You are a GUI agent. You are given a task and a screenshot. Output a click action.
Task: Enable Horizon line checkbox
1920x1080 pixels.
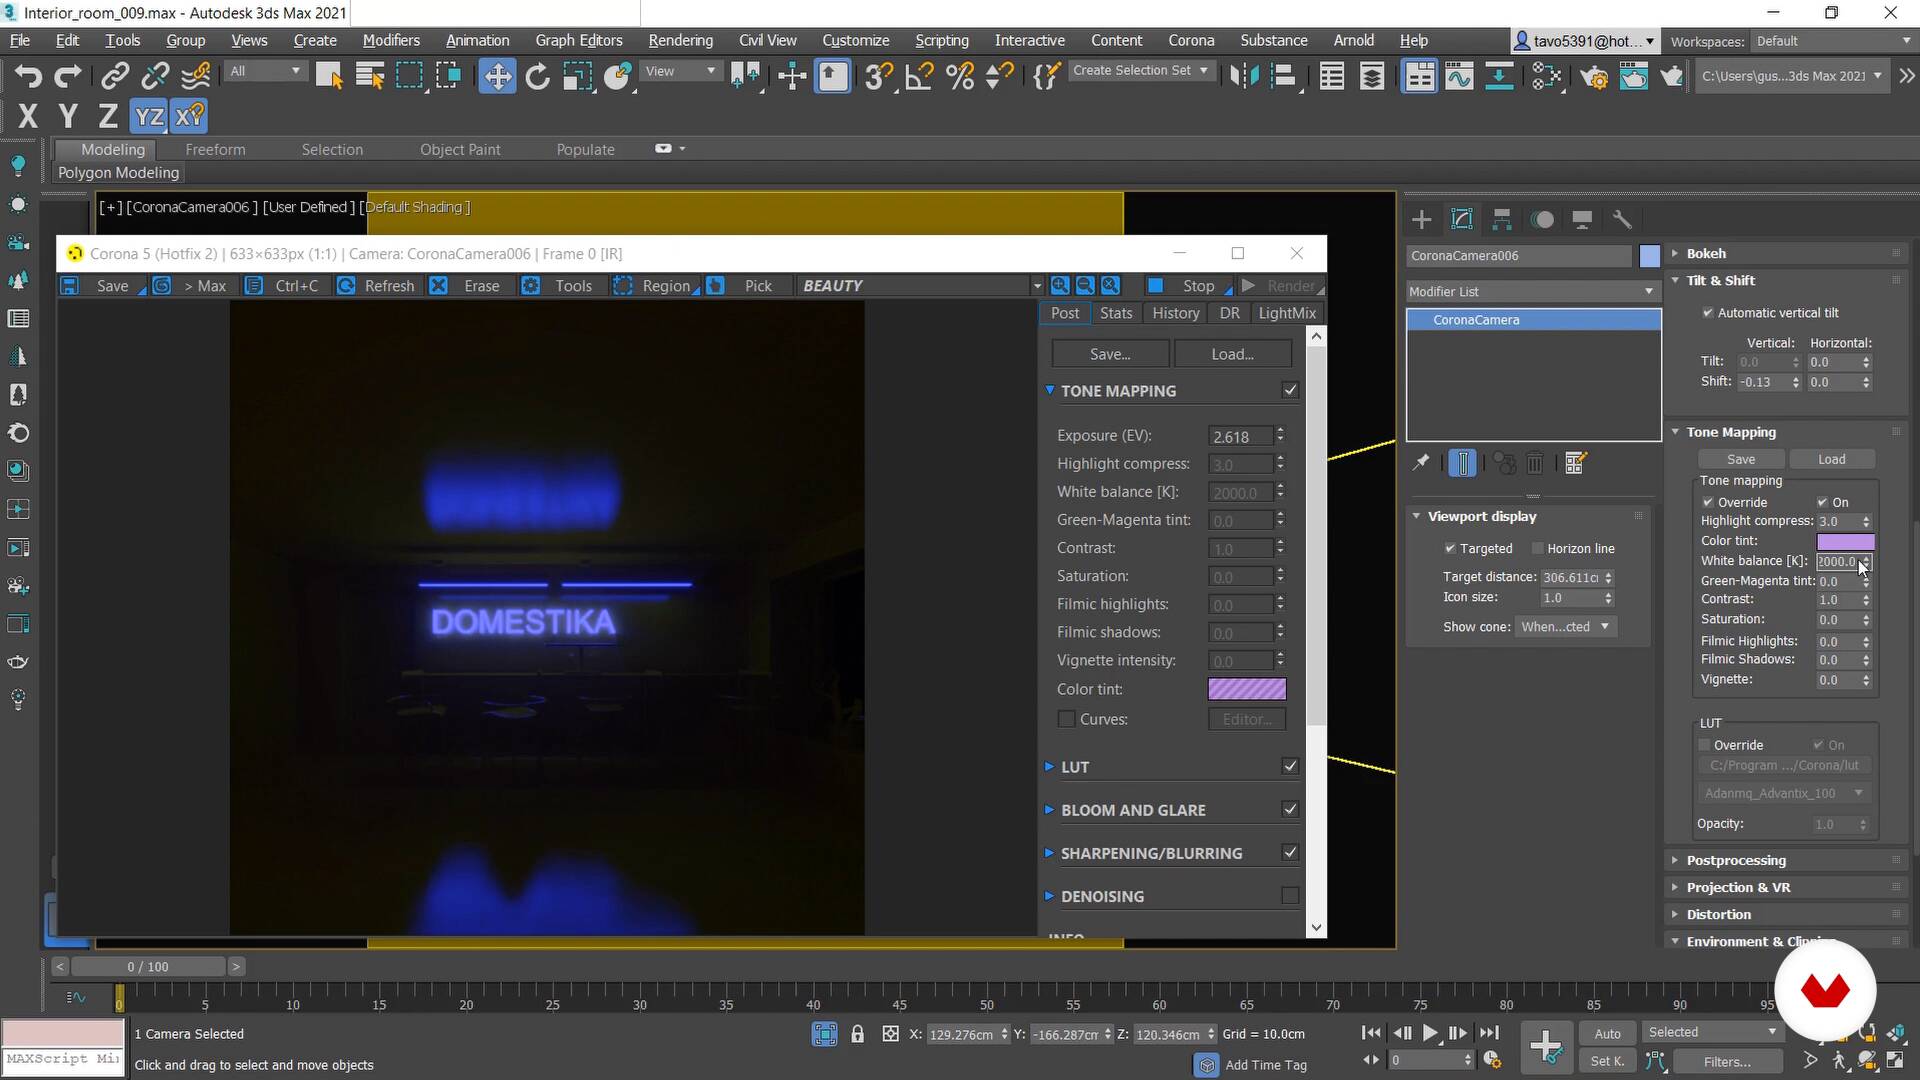(x=1538, y=548)
